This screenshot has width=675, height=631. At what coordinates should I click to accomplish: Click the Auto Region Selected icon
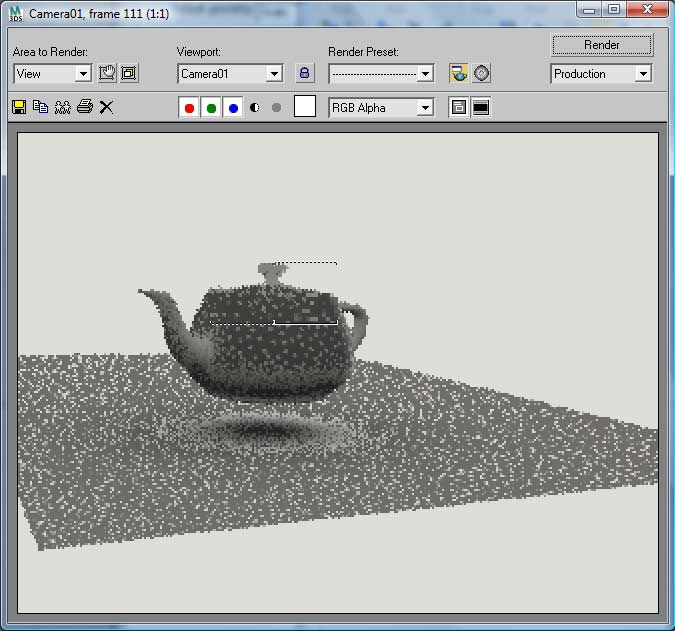point(129,73)
